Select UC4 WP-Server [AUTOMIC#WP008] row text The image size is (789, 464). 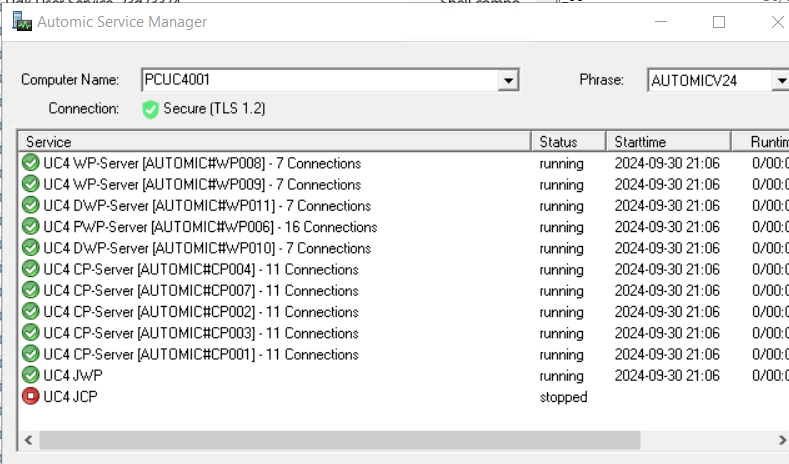click(x=202, y=163)
